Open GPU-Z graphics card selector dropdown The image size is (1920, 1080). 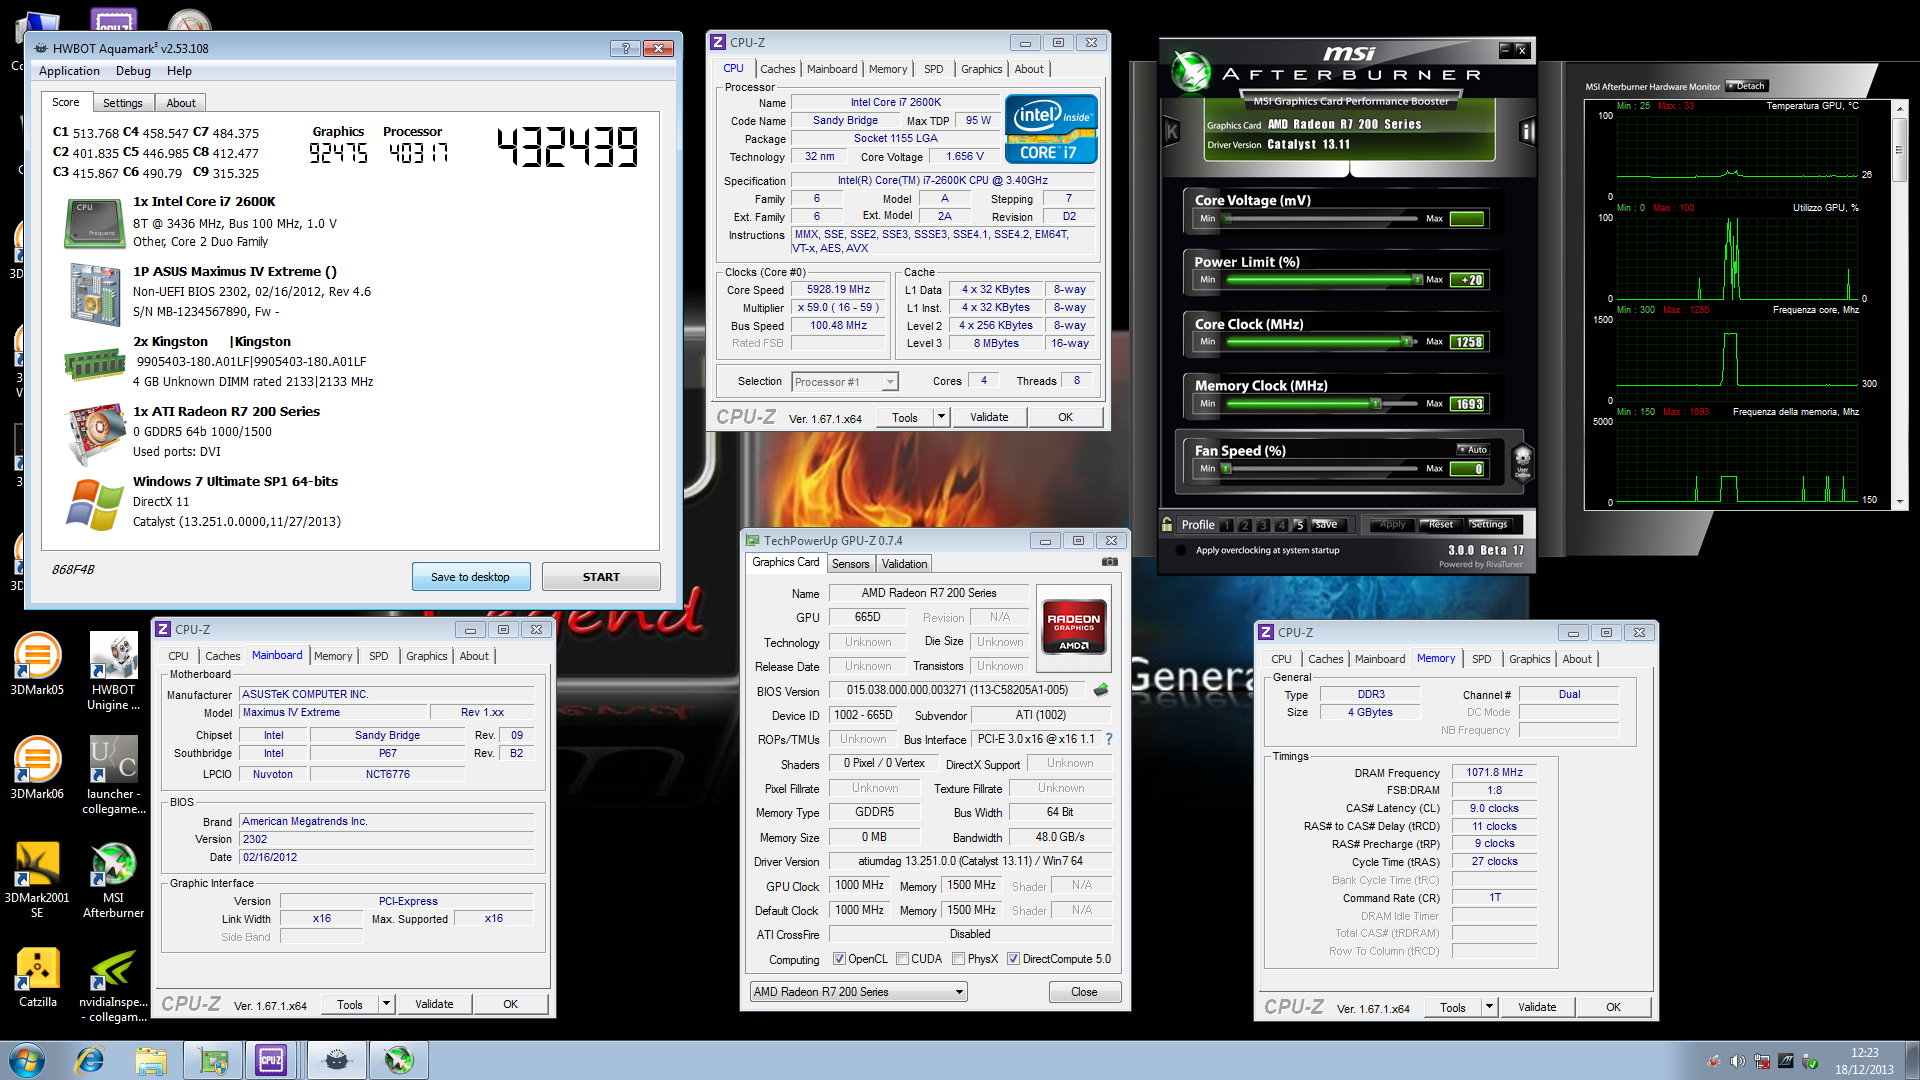click(859, 992)
